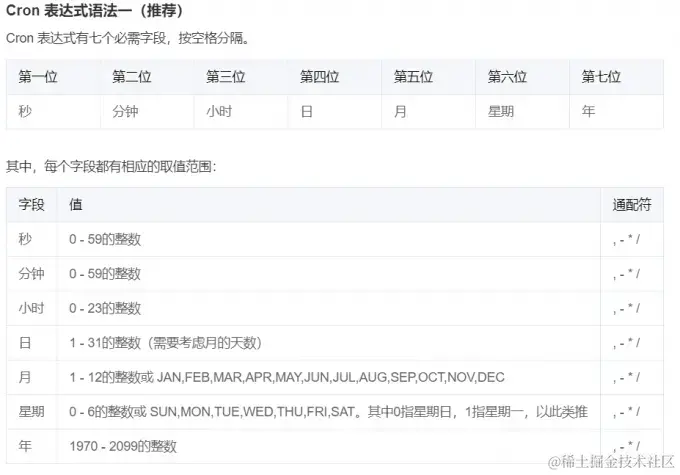Select the "通配符" column header
Image resolution: width=680 pixels, height=475 pixels.
(x=632, y=204)
